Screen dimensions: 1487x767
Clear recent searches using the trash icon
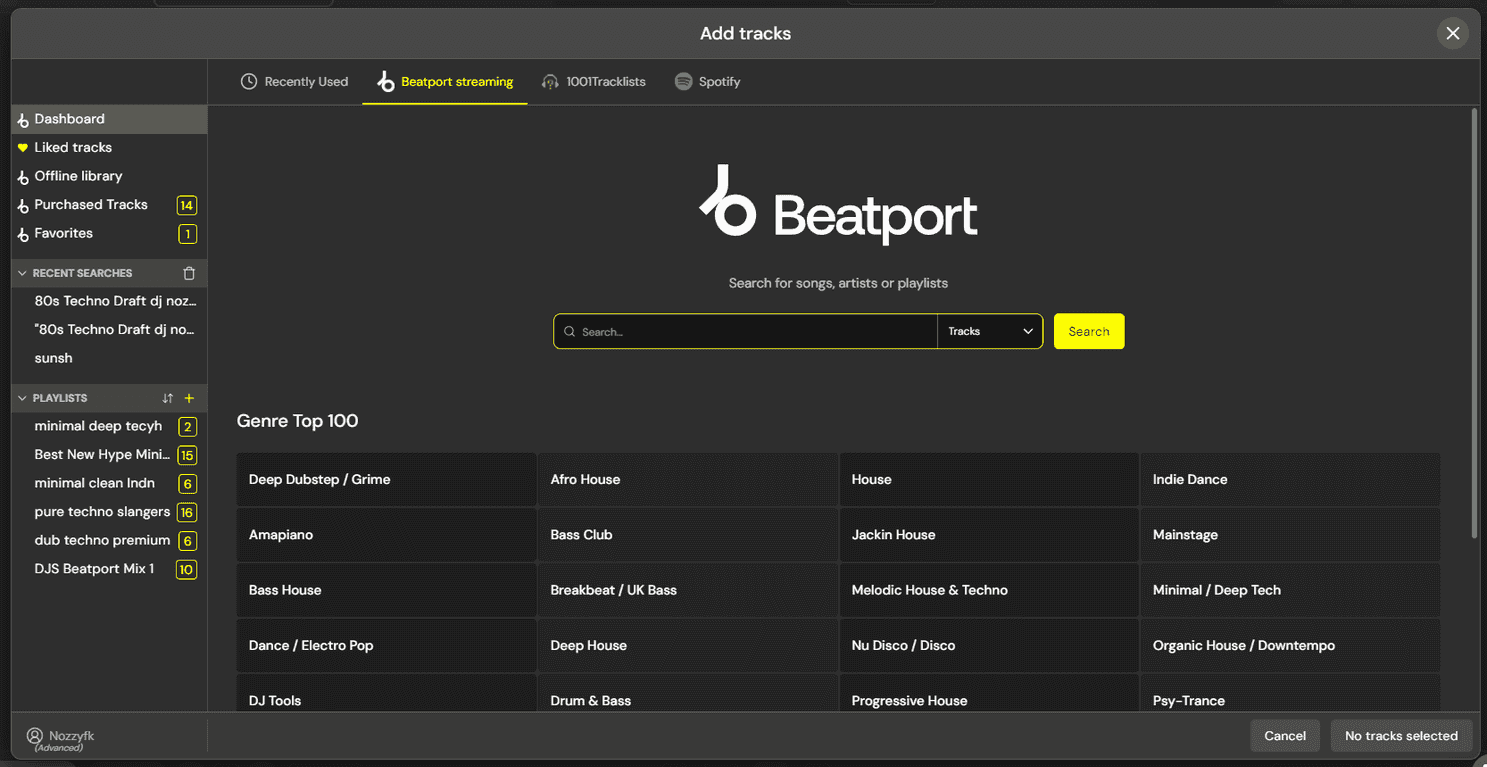point(188,272)
